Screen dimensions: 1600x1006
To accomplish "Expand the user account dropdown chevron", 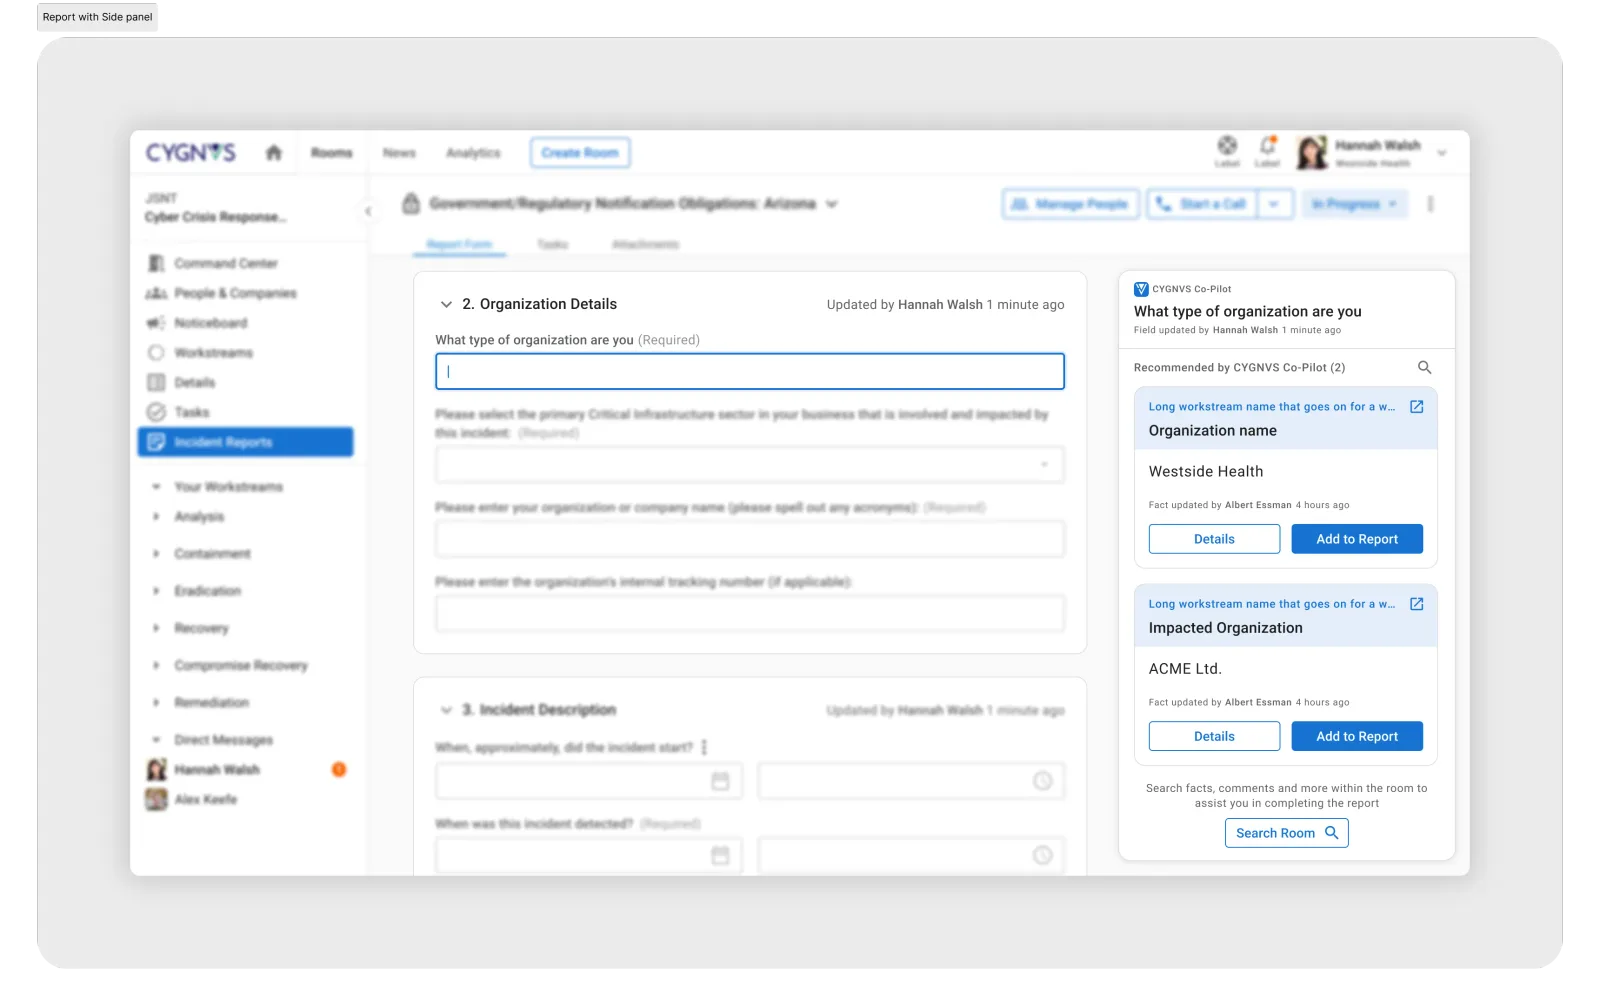I will pos(1442,153).
